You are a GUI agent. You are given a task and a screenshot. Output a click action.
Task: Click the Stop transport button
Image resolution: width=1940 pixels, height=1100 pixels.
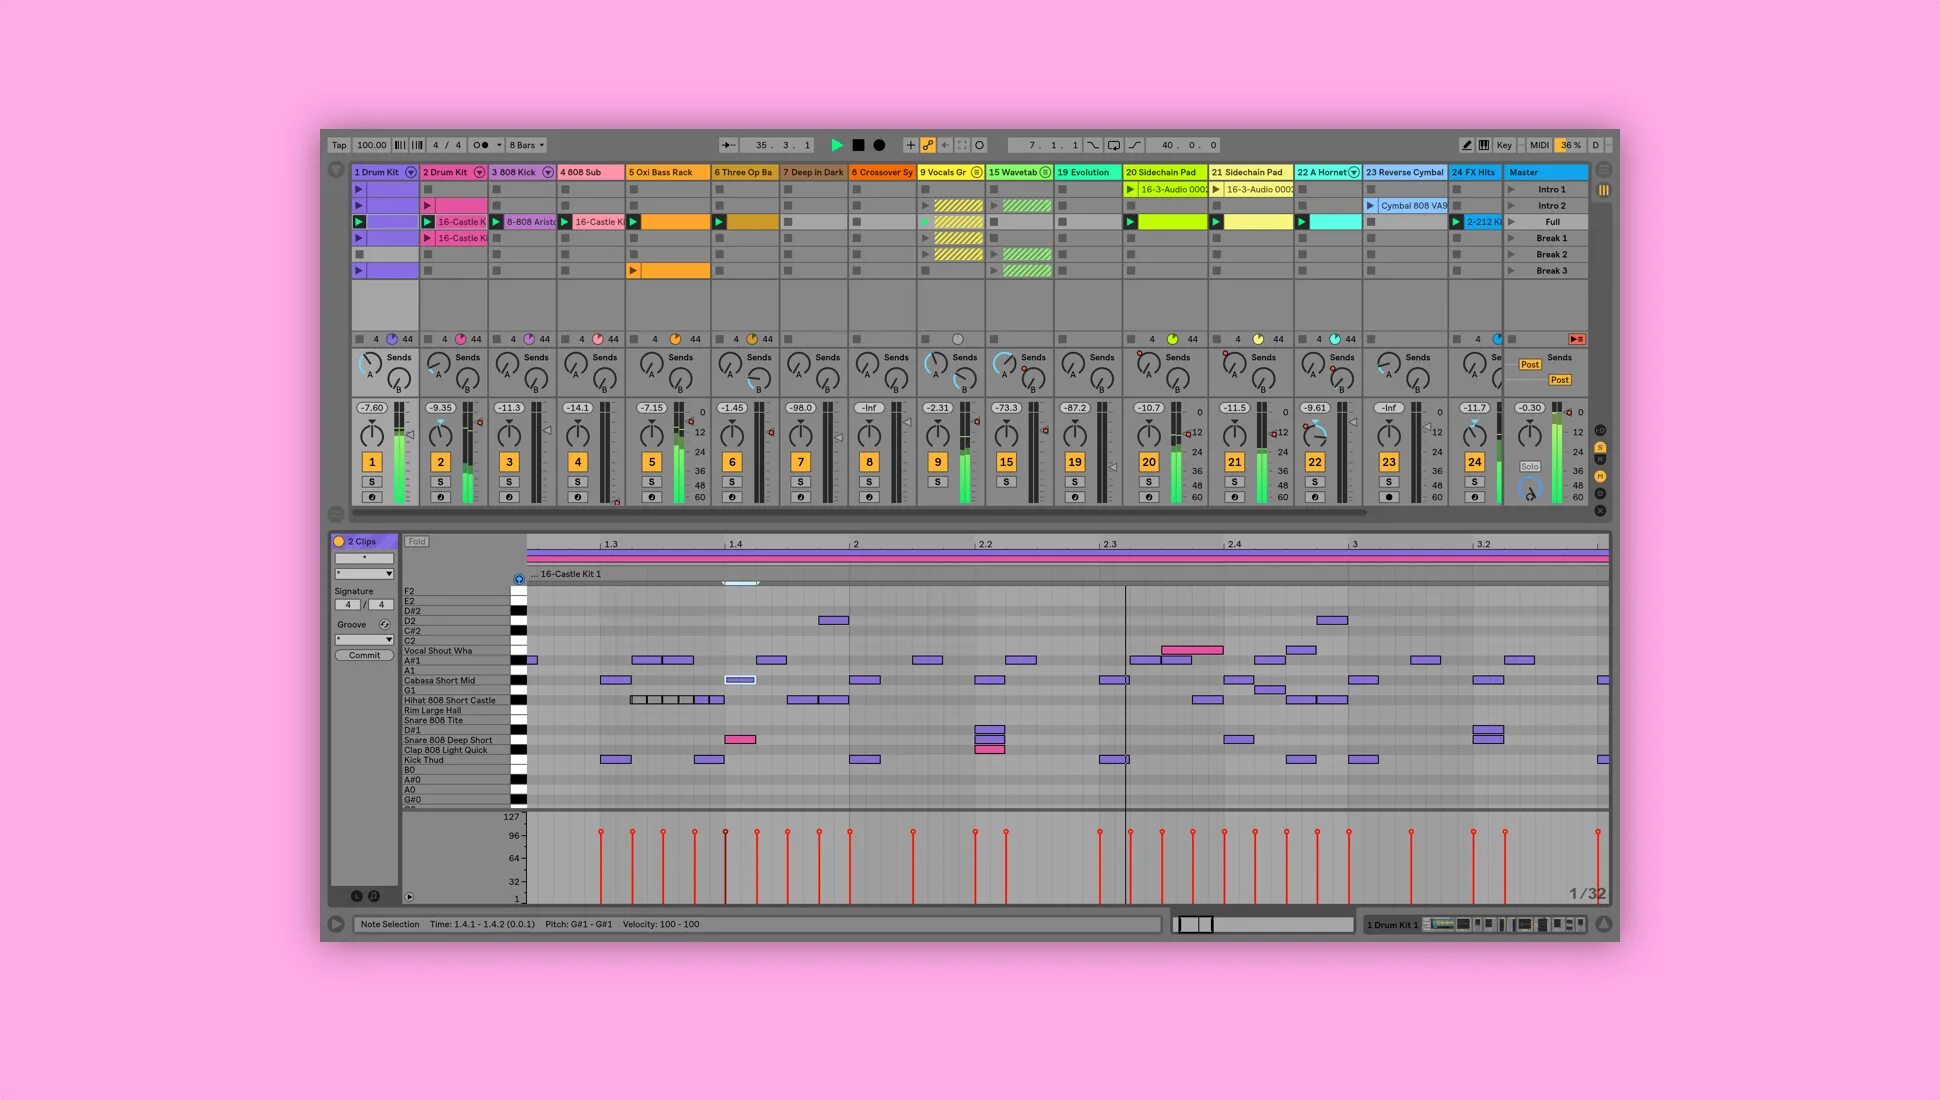point(858,145)
